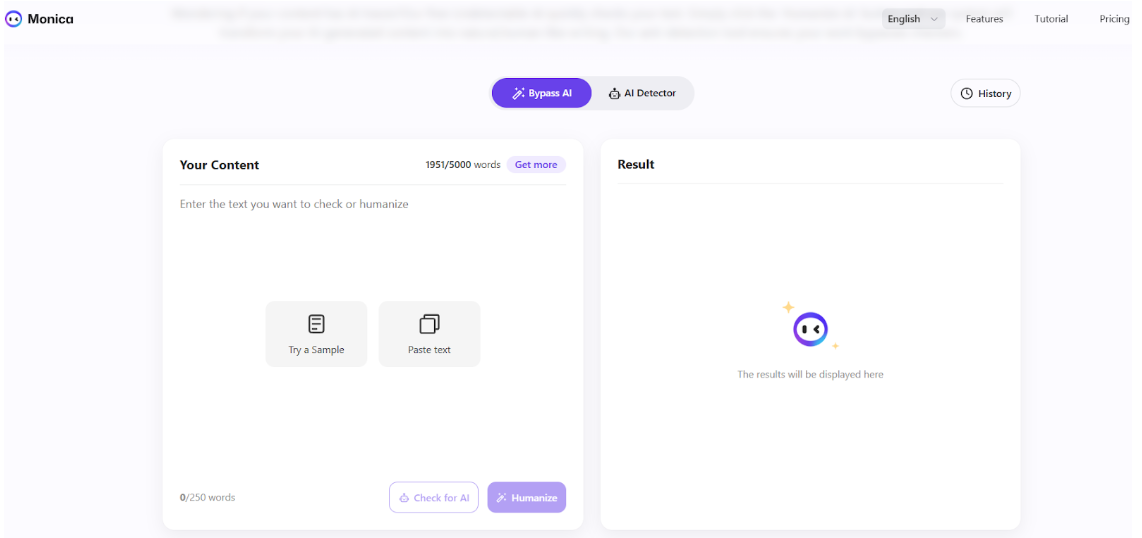This screenshot has height=538, width=1142.
Task: Click the Try a Sample document icon
Action: (316, 324)
